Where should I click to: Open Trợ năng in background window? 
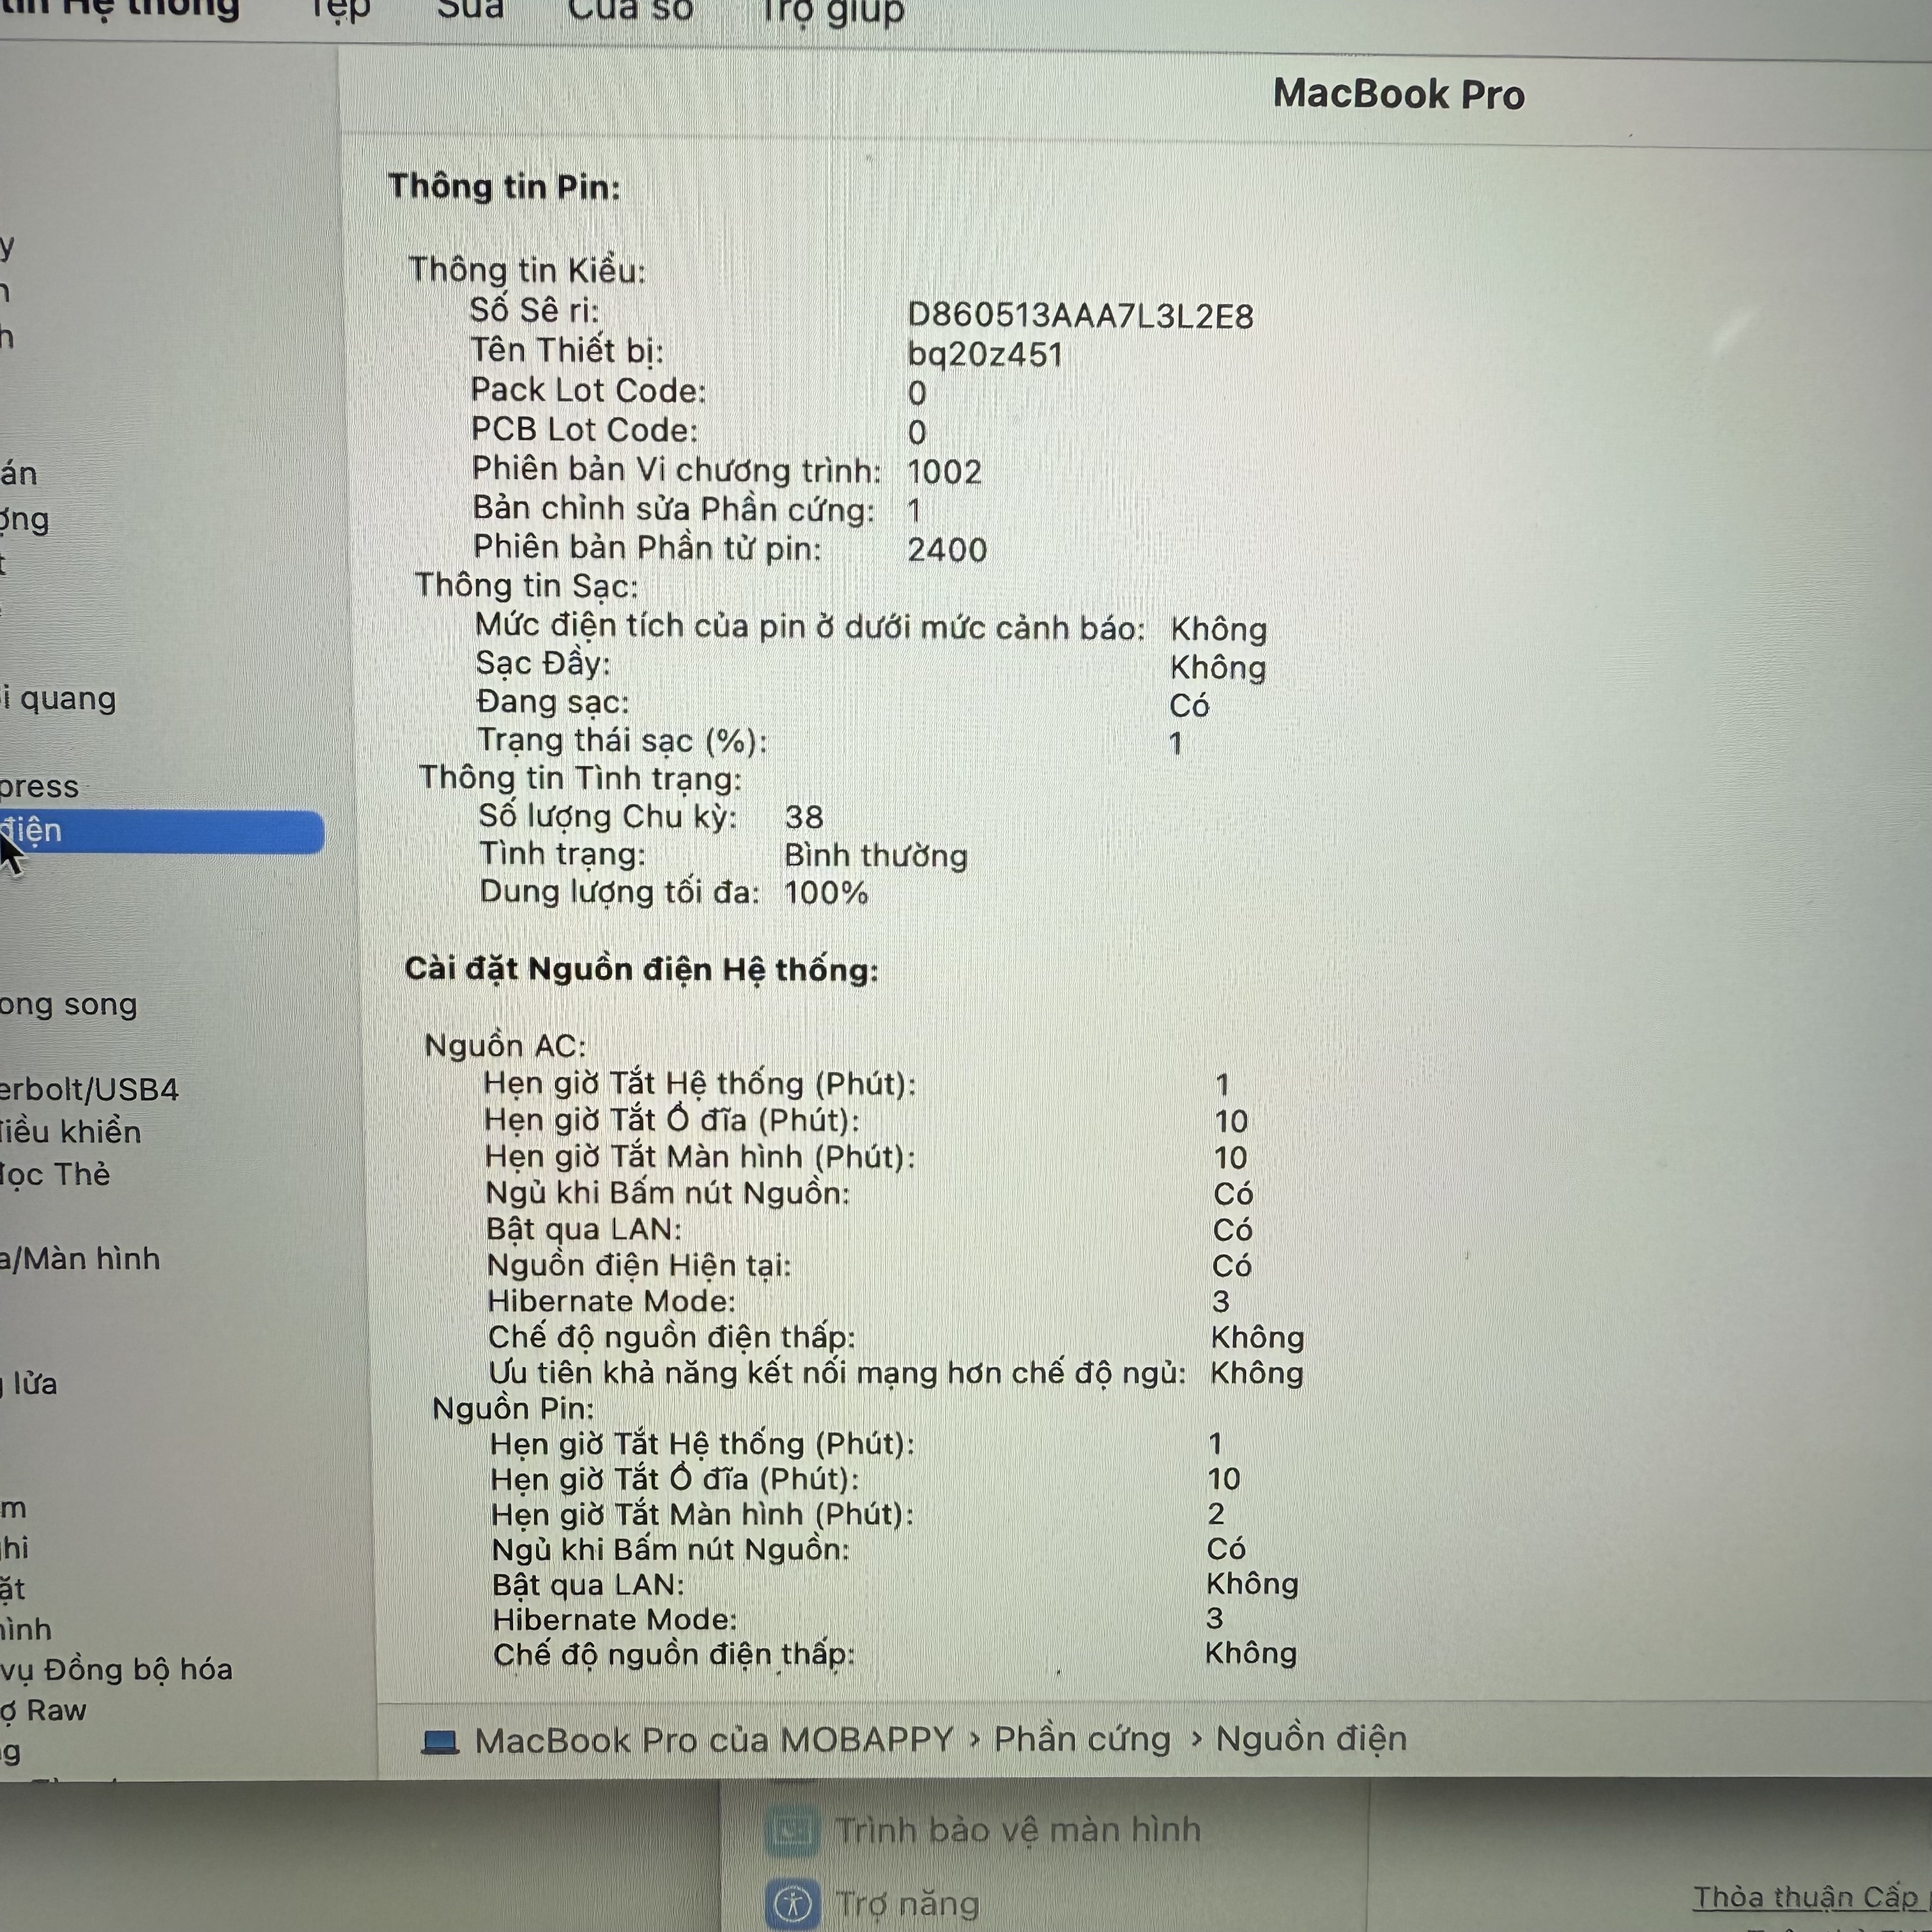point(907,1903)
